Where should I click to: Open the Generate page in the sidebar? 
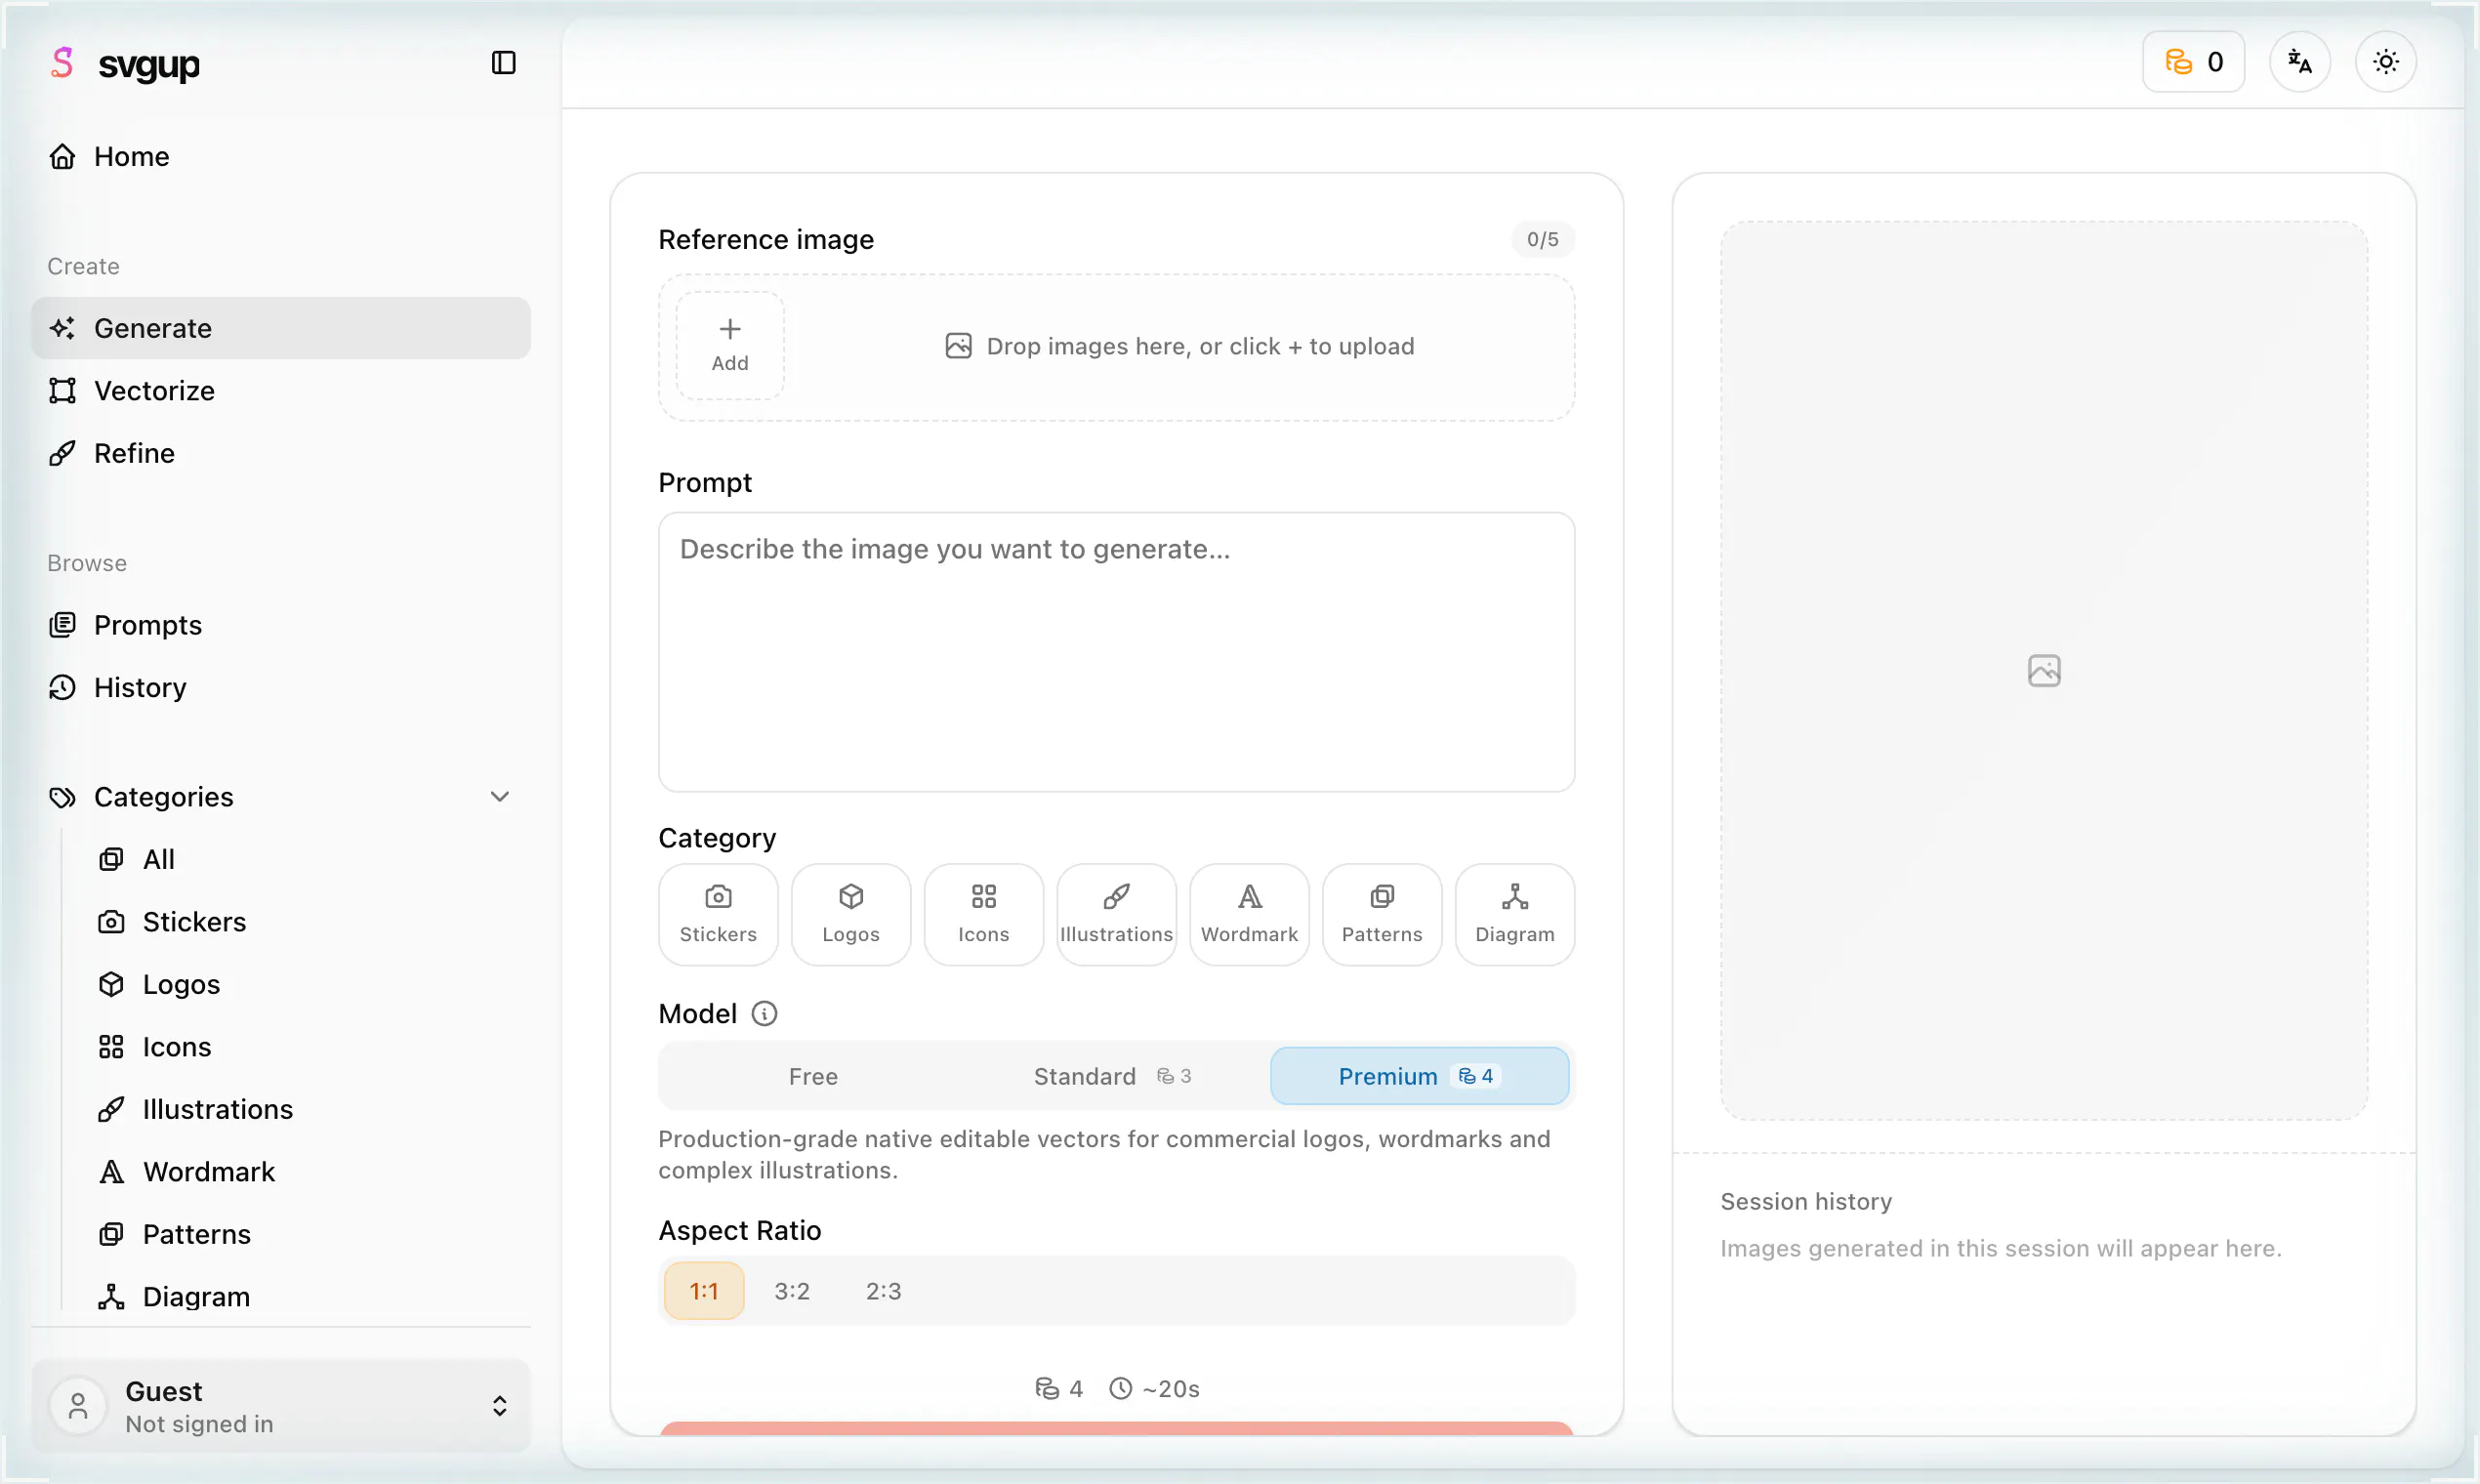(x=280, y=328)
